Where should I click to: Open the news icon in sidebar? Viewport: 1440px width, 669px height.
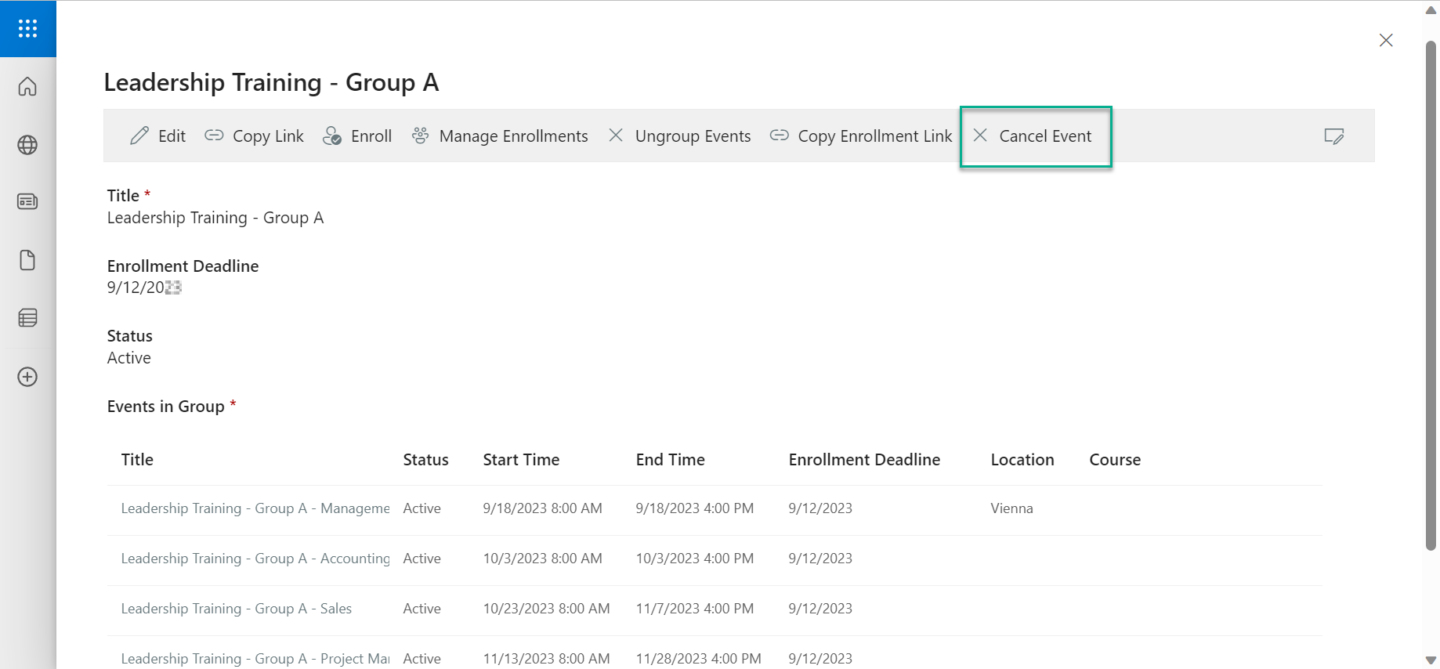tap(28, 202)
